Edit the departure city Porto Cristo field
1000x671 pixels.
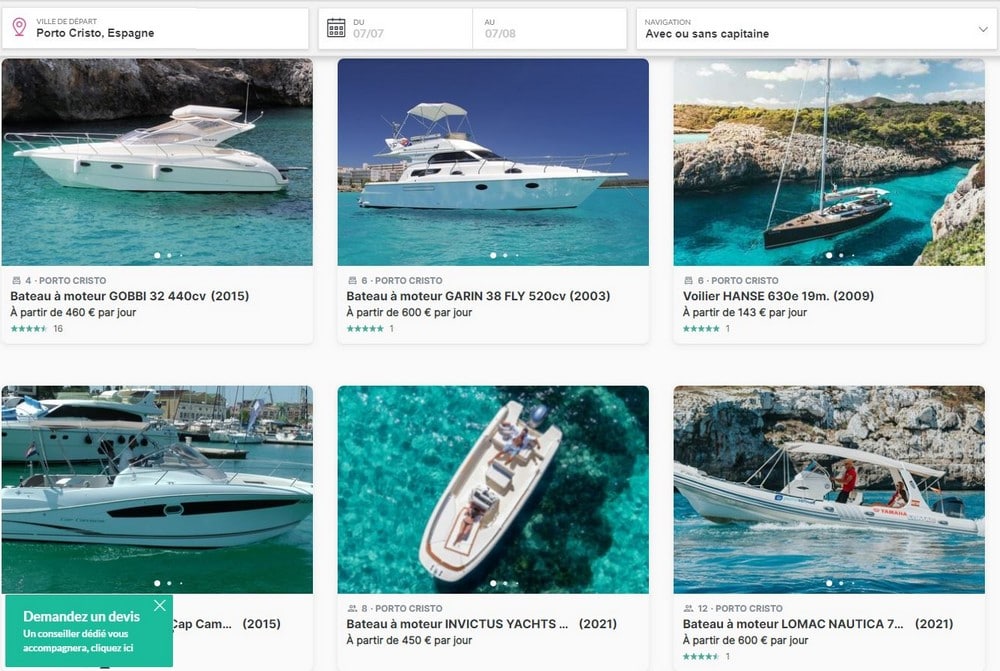(x=156, y=29)
